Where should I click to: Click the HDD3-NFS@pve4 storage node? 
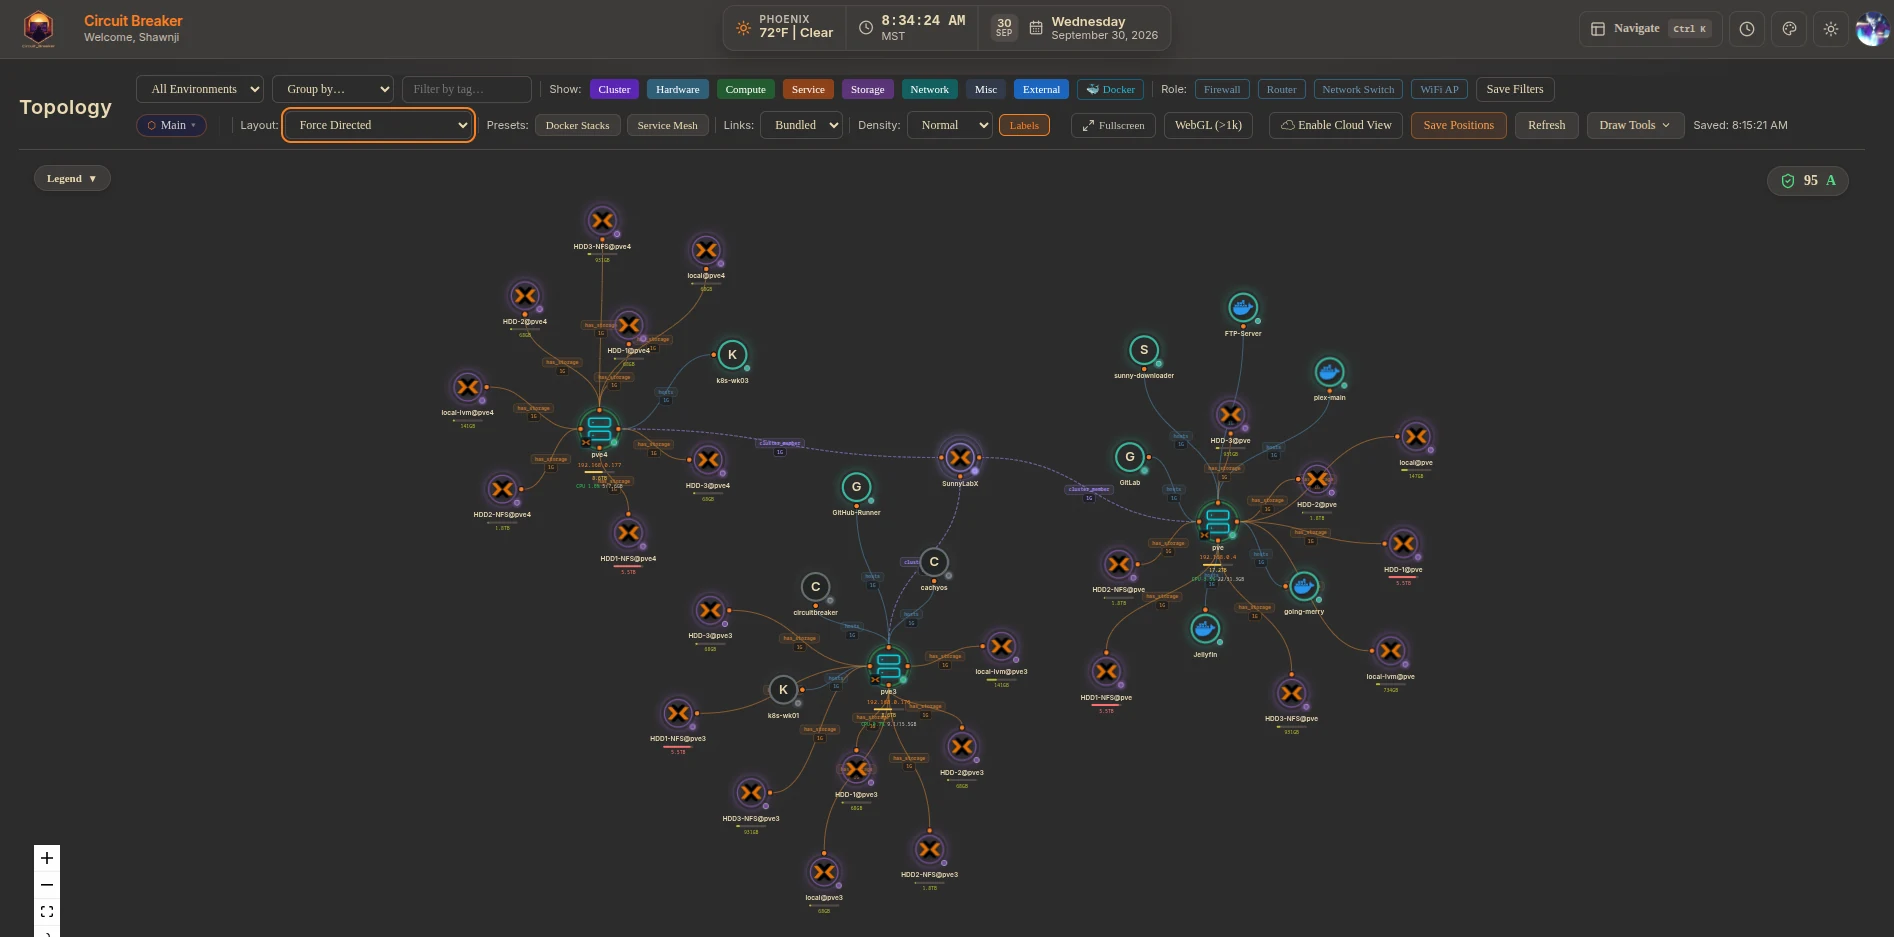click(x=602, y=221)
